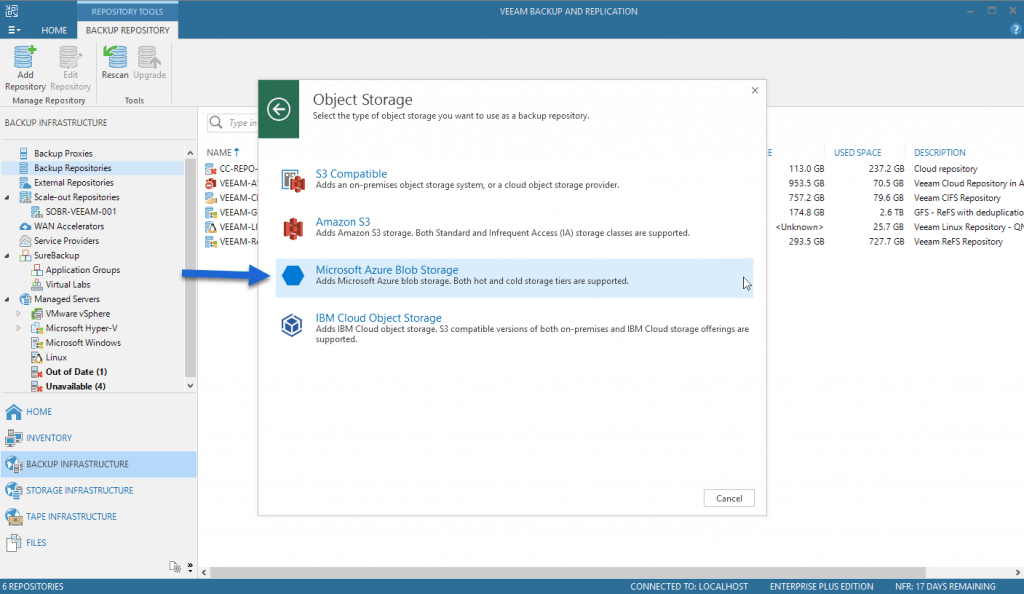Click the Linux server tree icon
This screenshot has width=1024, height=594.
[x=37, y=357]
